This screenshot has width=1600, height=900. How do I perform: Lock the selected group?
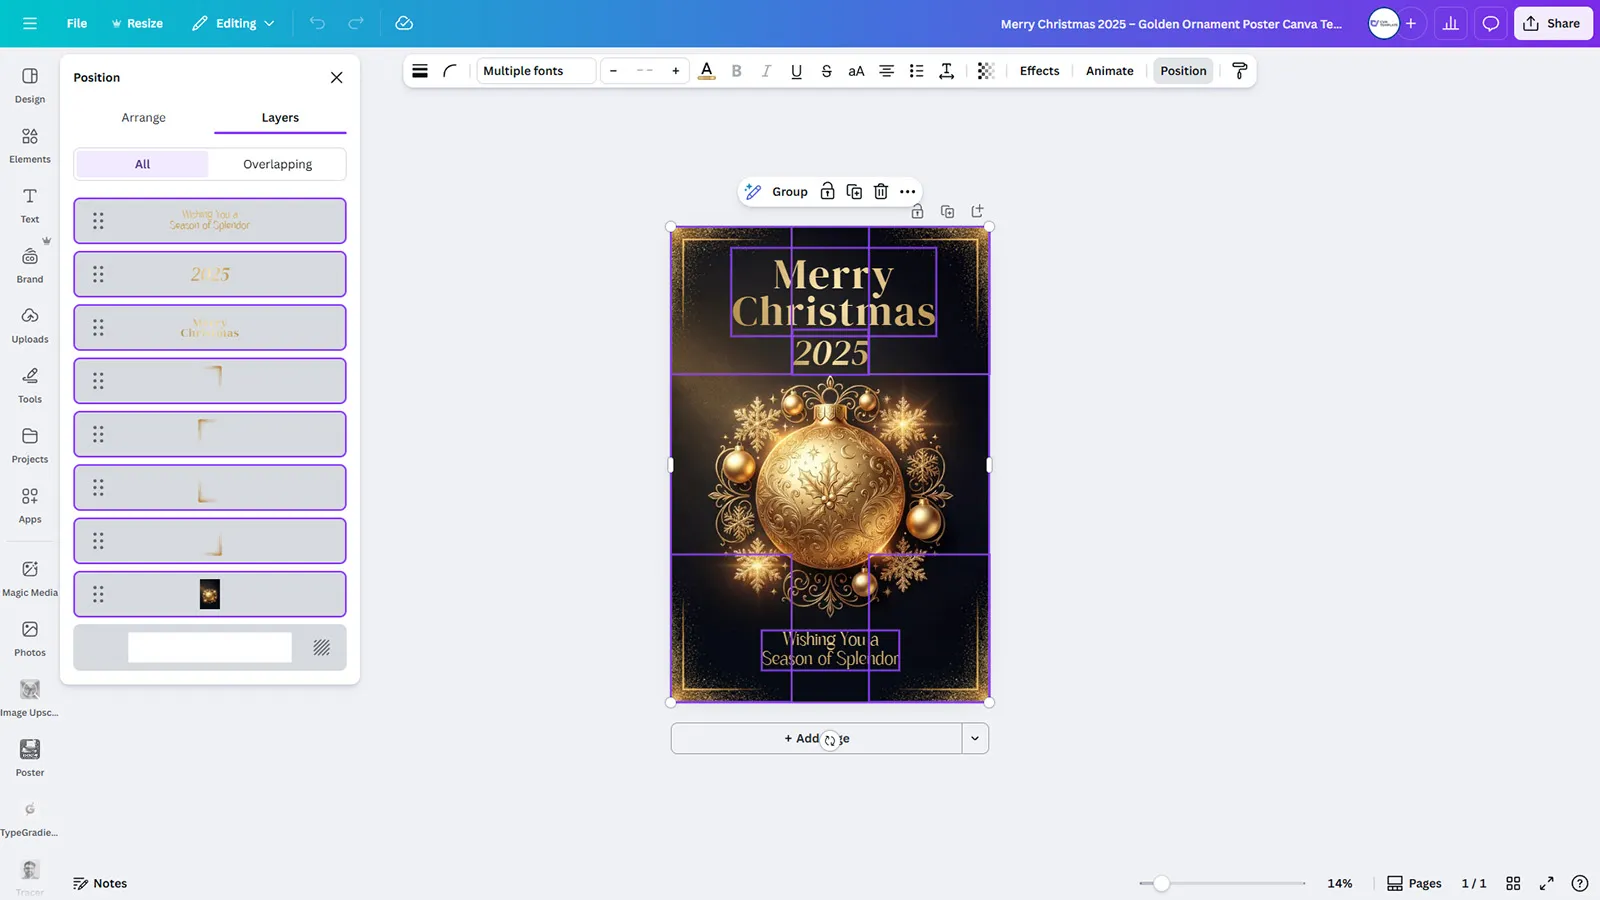[827, 191]
